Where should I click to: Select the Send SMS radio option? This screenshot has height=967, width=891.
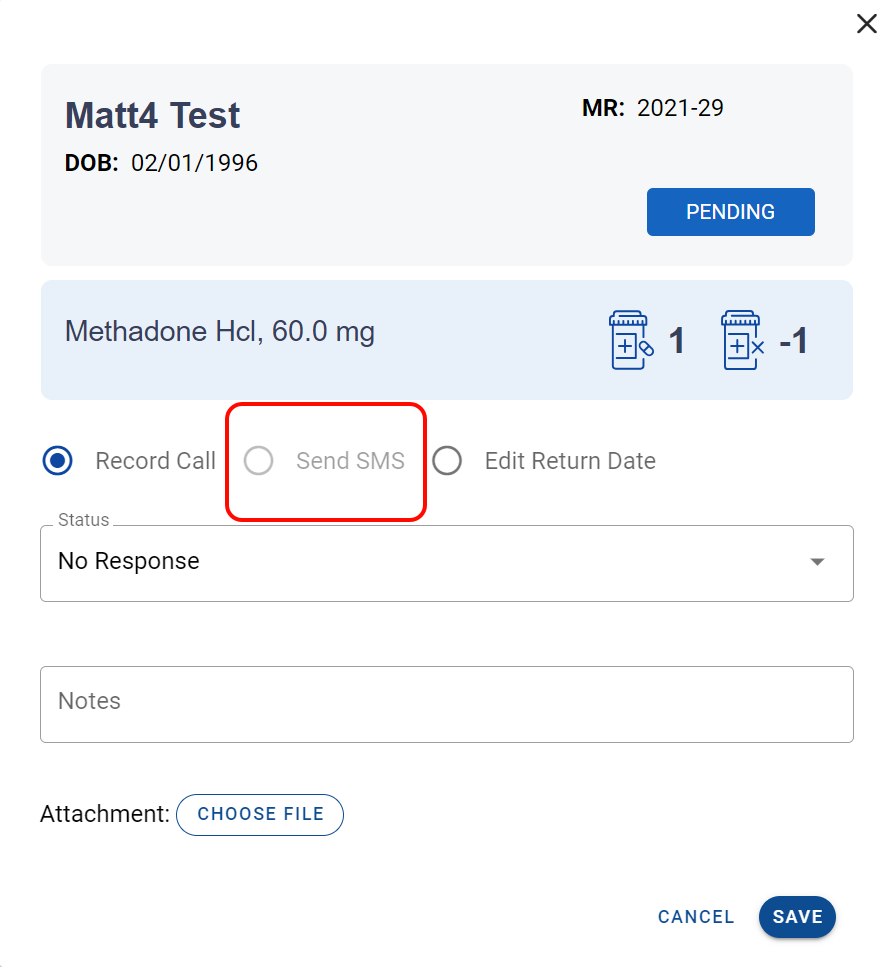(x=259, y=461)
